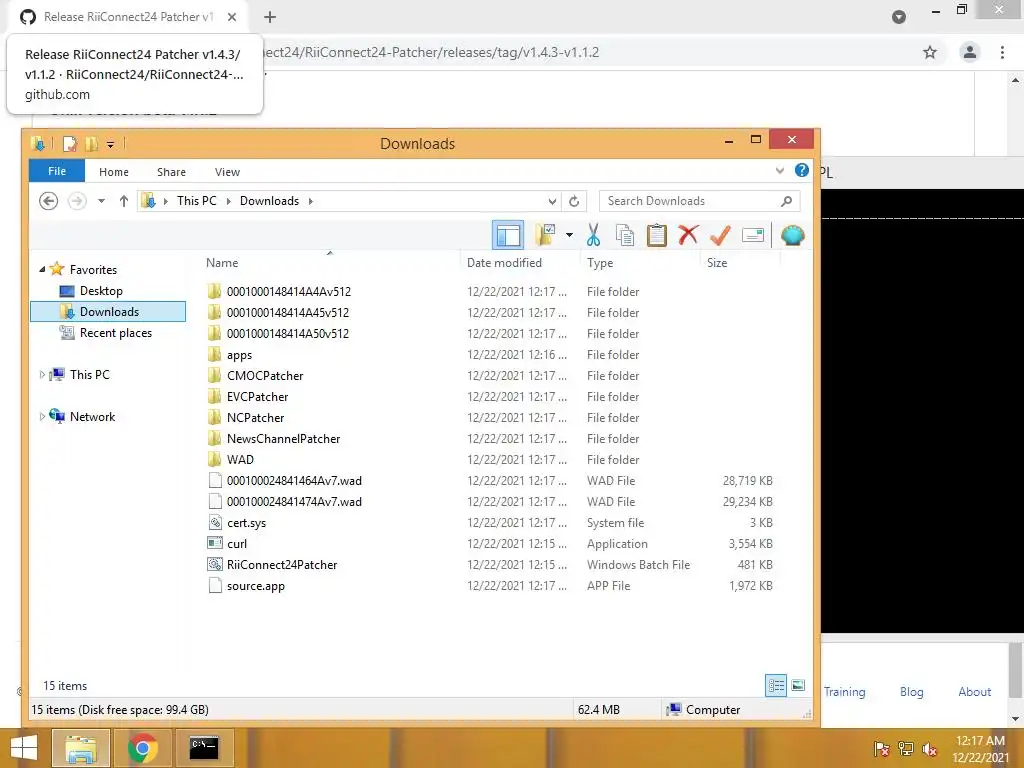Click the Forward arrow in Explorer

coord(77,201)
